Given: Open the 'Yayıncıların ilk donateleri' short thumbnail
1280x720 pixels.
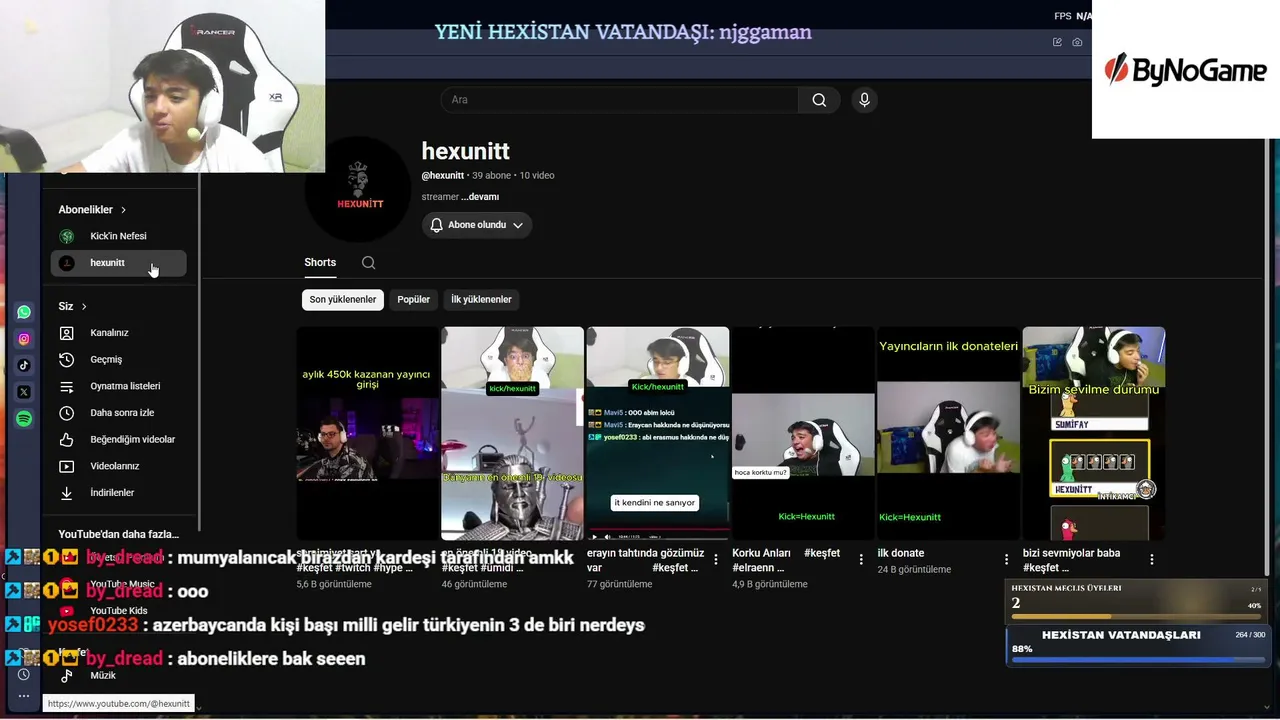Looking at the screenshot, I should (948, 433).
